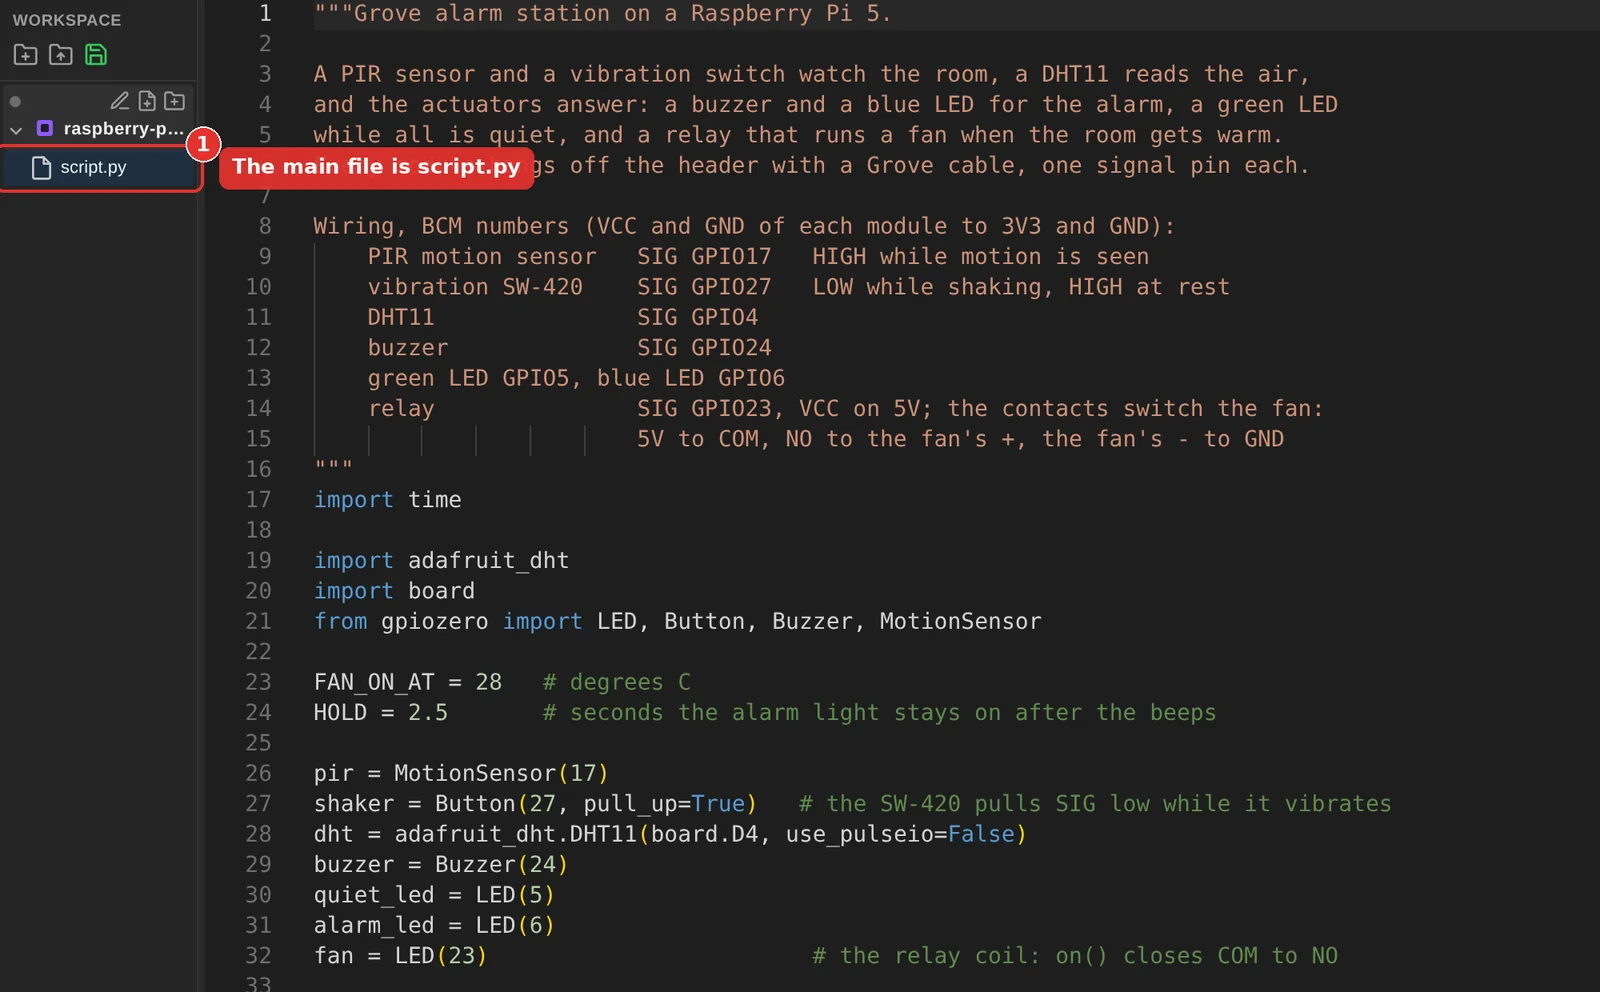Click the 'vibration SW-420' wiring row
1600x992 pixels.
pos(798,287)
